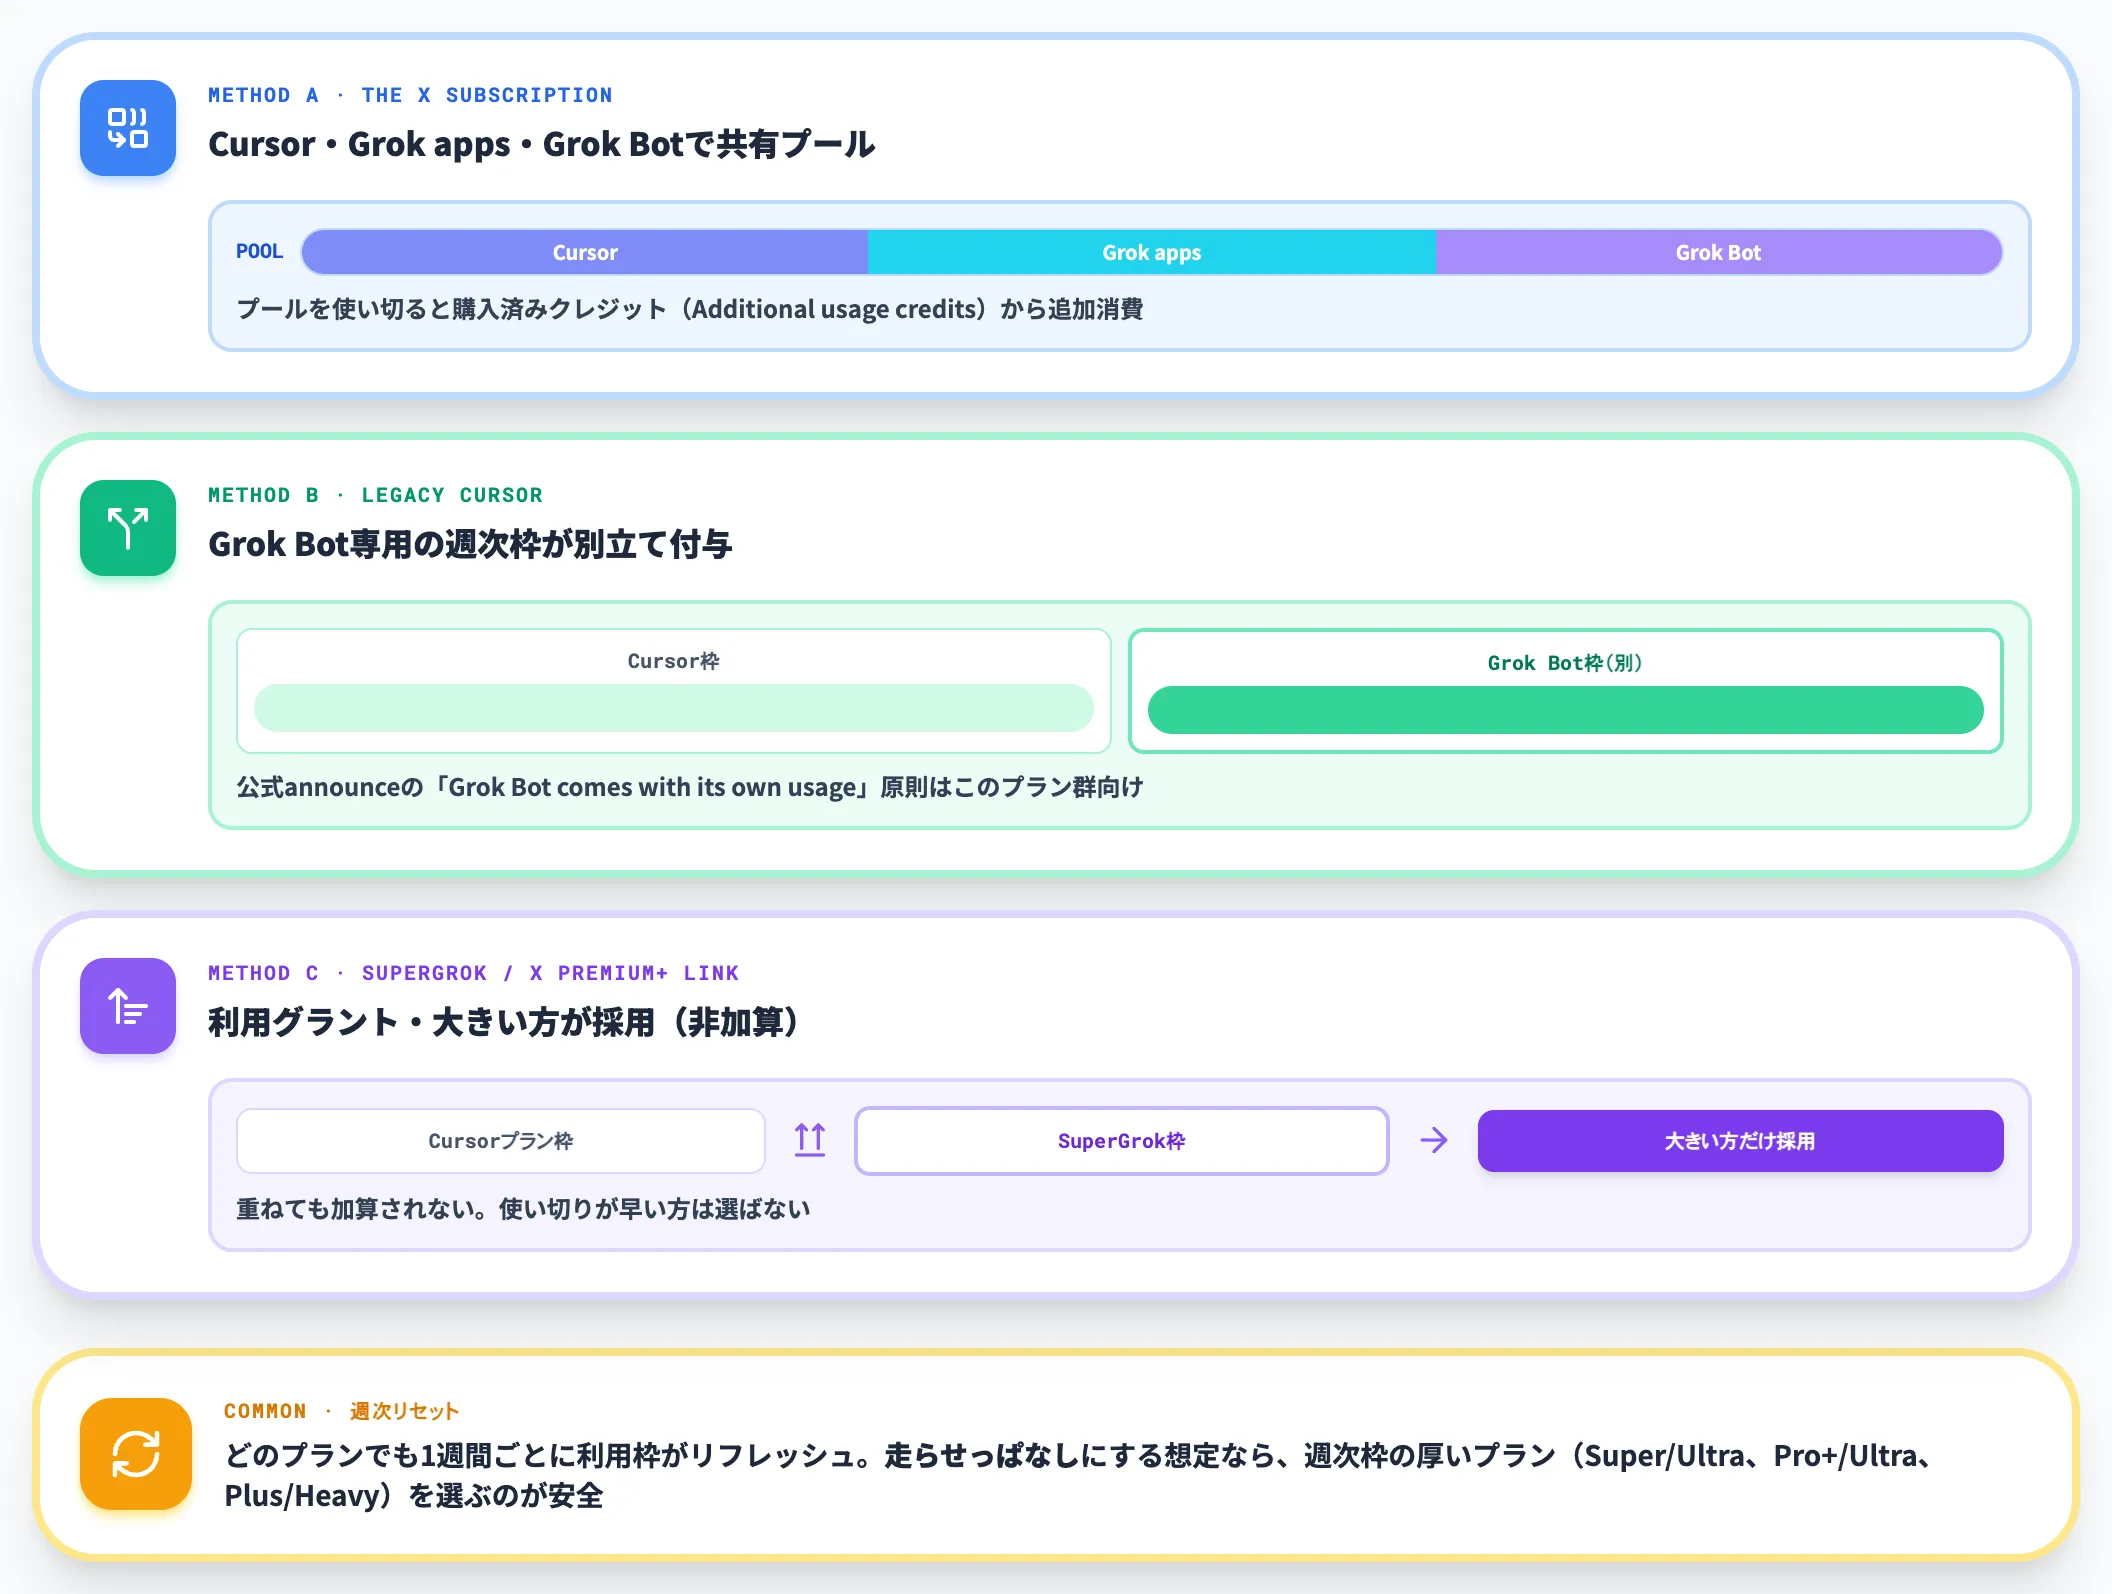Click the SuperGrok枠 box
2112x1594 pixels.
[1122, 1141]
